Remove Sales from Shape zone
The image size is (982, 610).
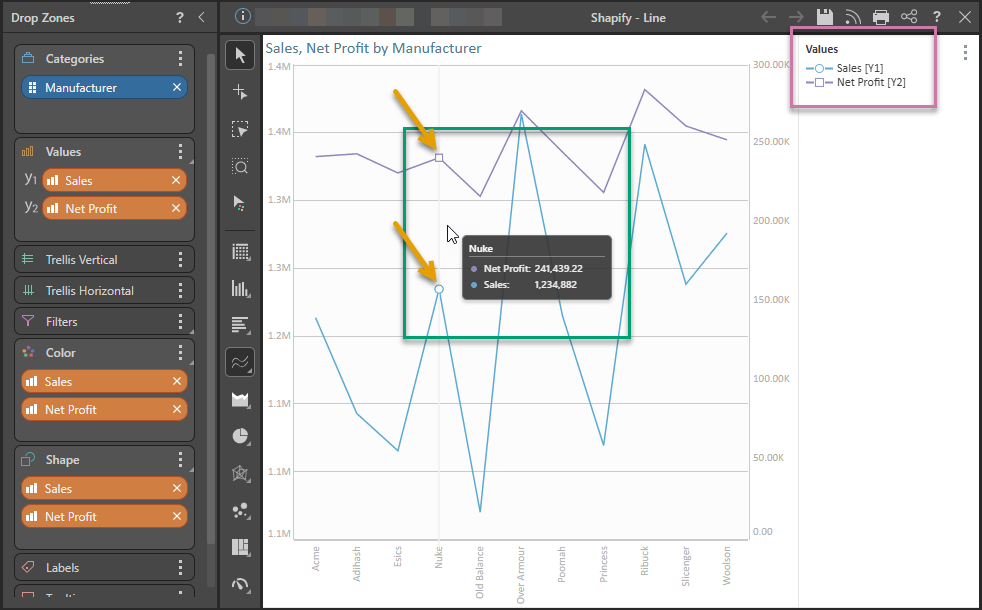coord(177,489)
